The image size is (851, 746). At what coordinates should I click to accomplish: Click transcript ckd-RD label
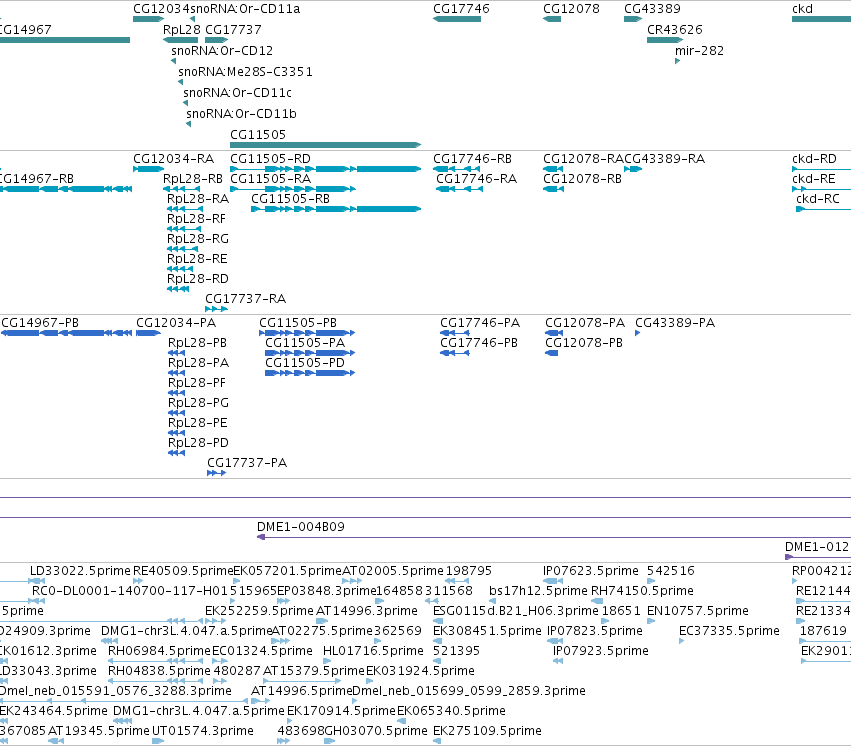click(814, 158)
